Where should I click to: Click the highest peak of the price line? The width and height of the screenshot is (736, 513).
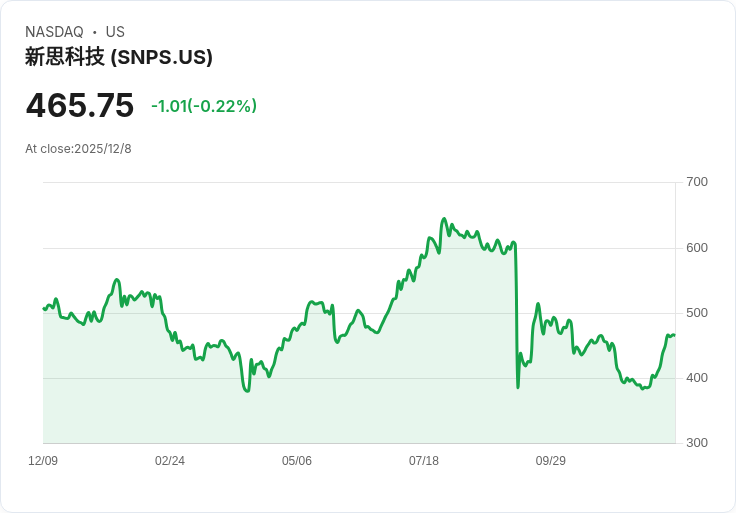444,219
